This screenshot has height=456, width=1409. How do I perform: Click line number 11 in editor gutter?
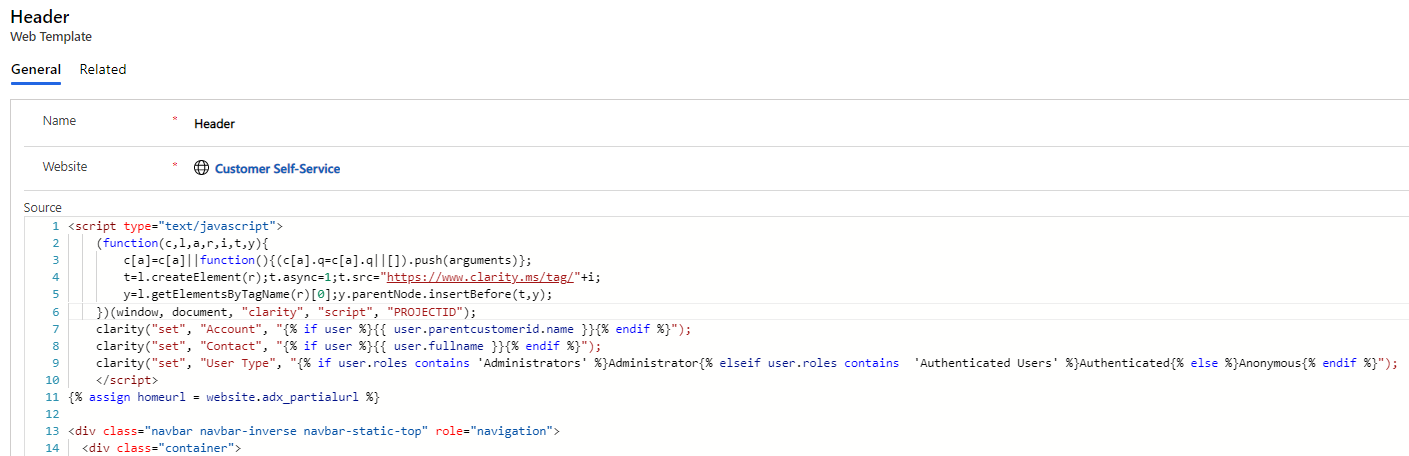coord(53,397)
